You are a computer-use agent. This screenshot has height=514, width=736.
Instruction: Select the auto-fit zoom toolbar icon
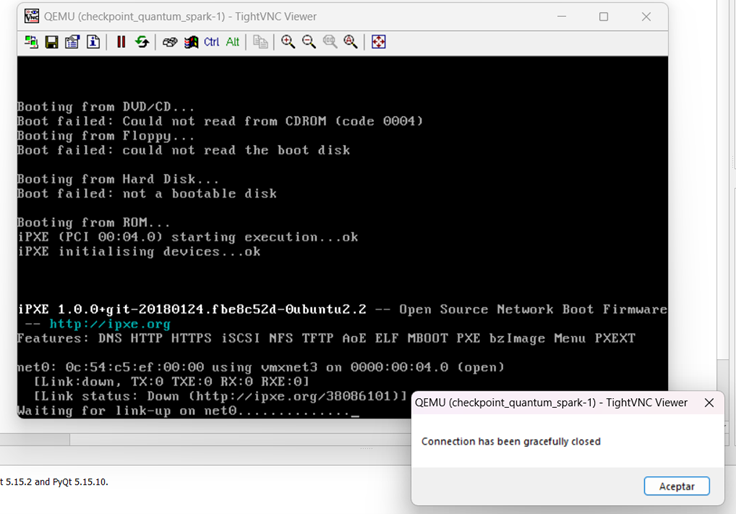pos(351,42)
